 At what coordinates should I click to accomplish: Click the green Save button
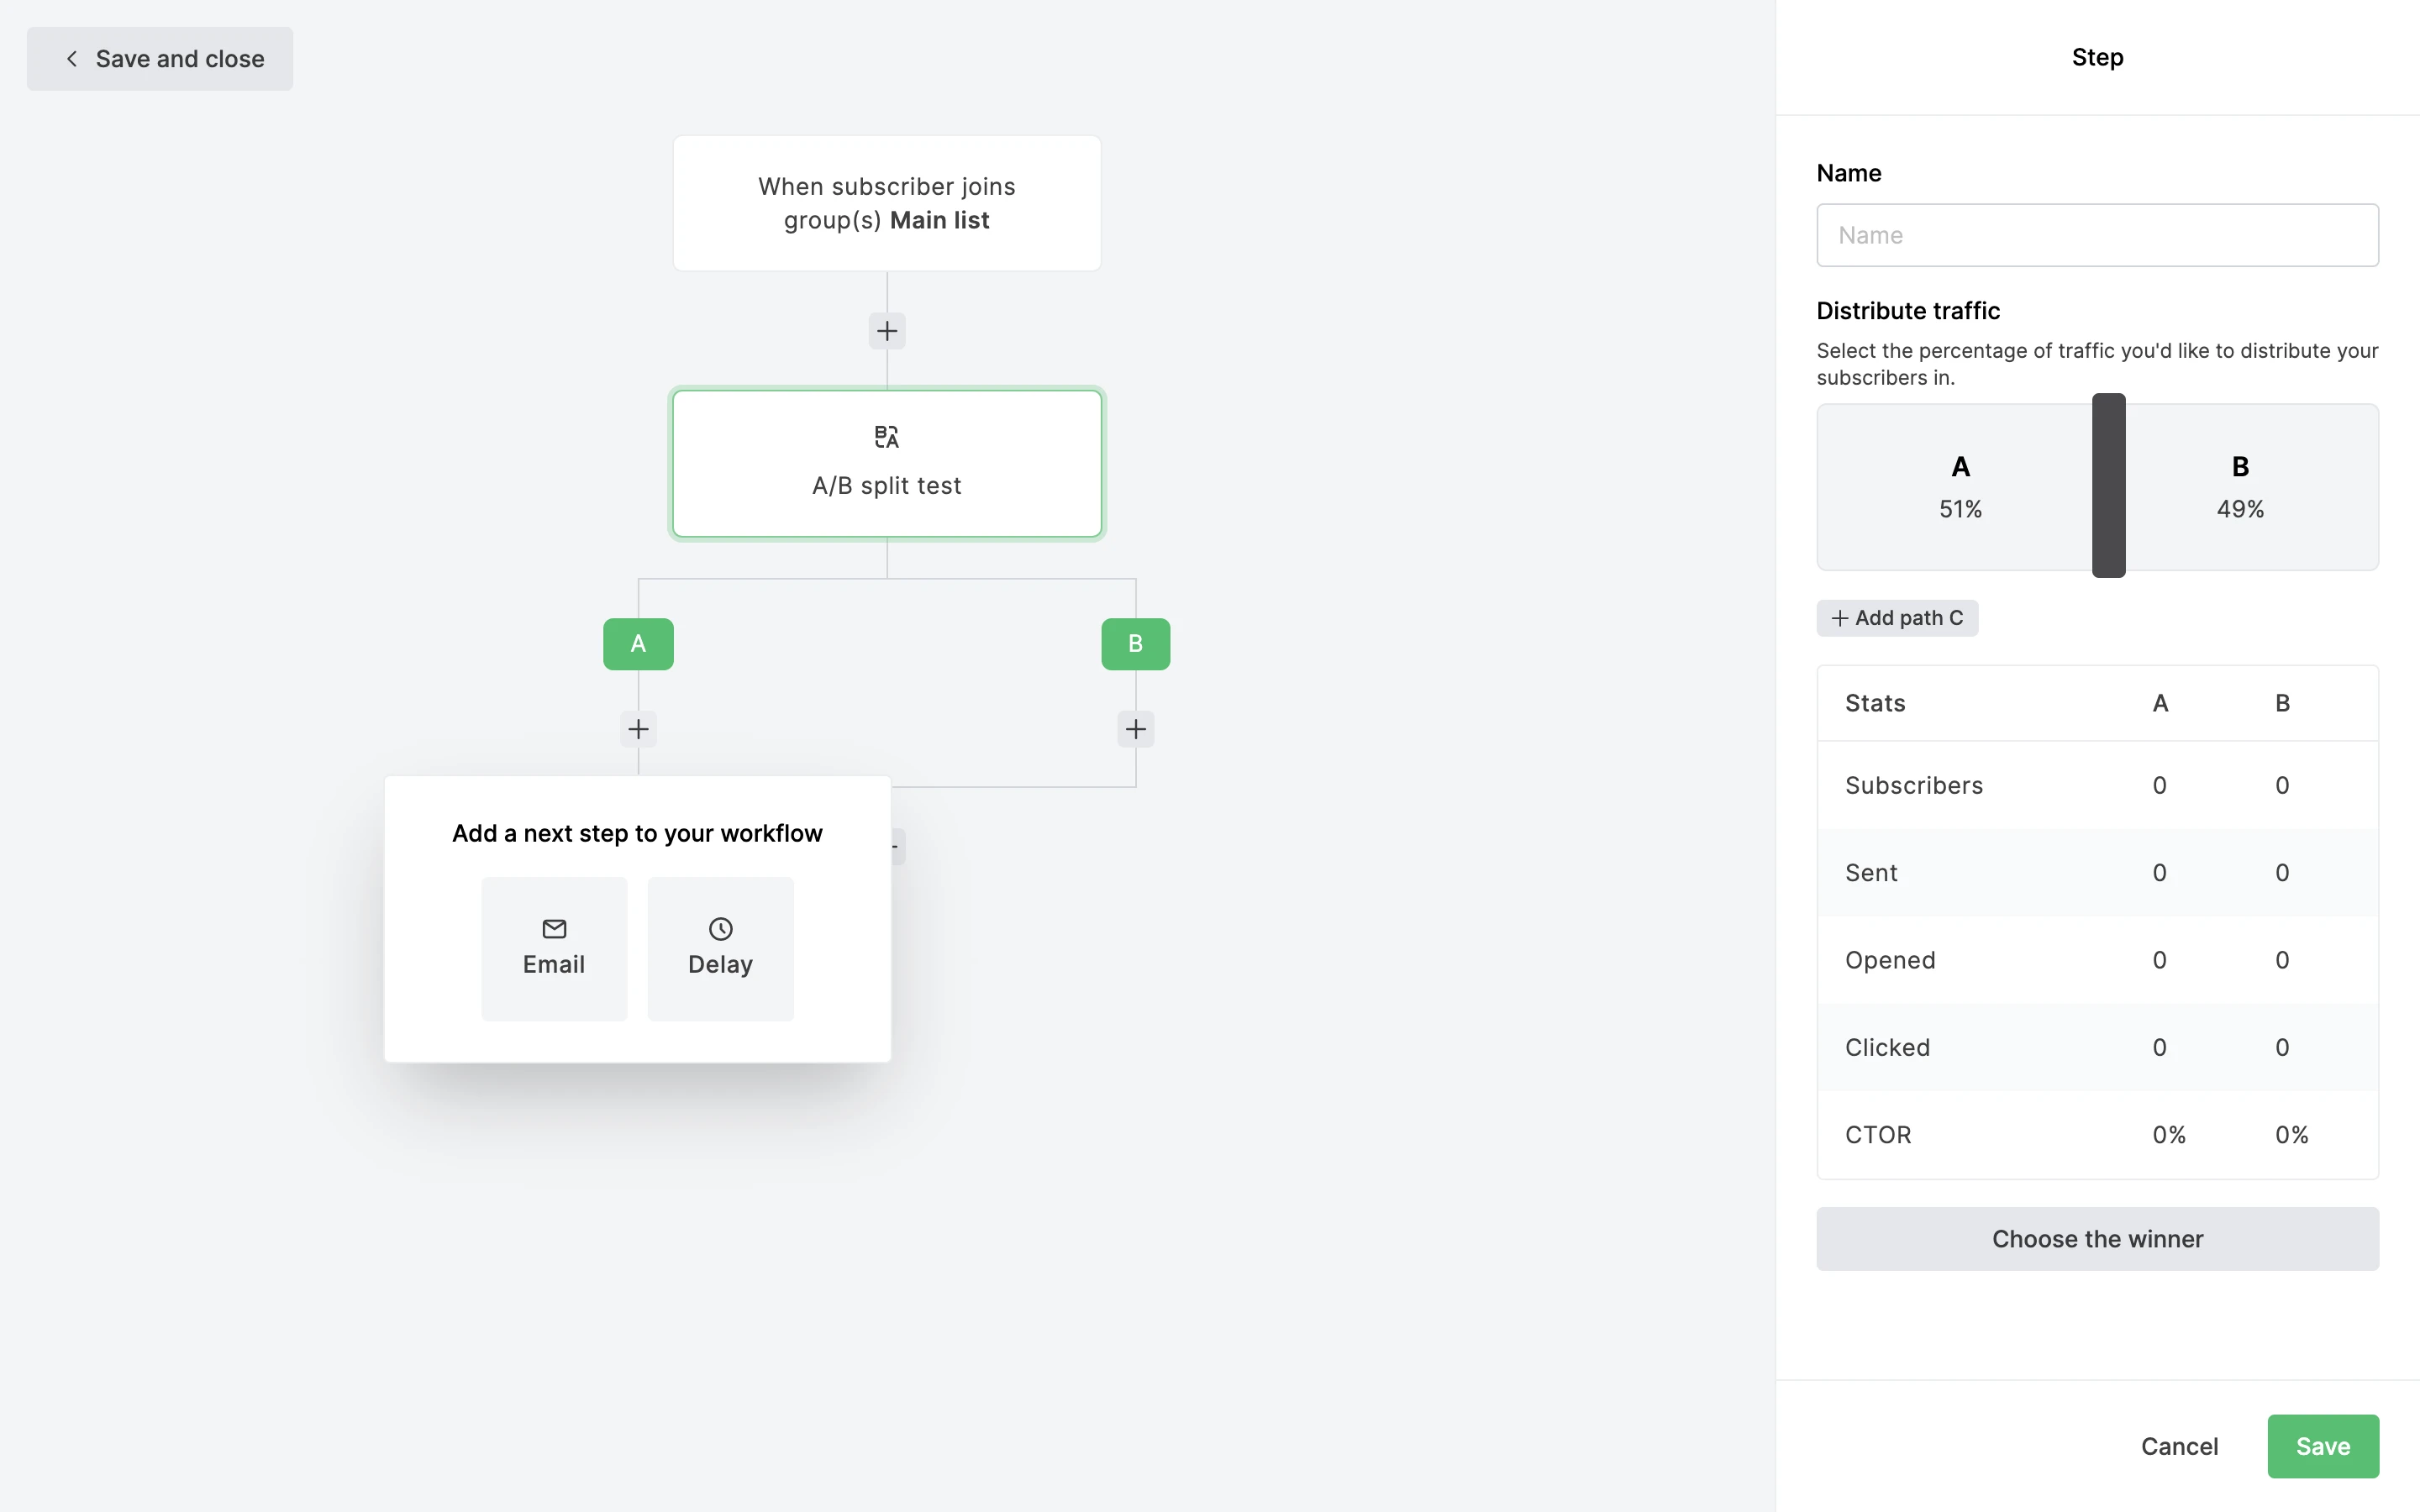tap(2322, 1446)
